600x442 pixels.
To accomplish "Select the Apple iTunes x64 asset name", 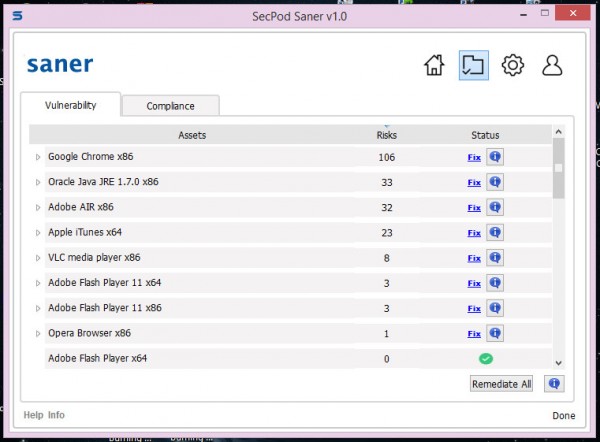I will click(85, 232).
